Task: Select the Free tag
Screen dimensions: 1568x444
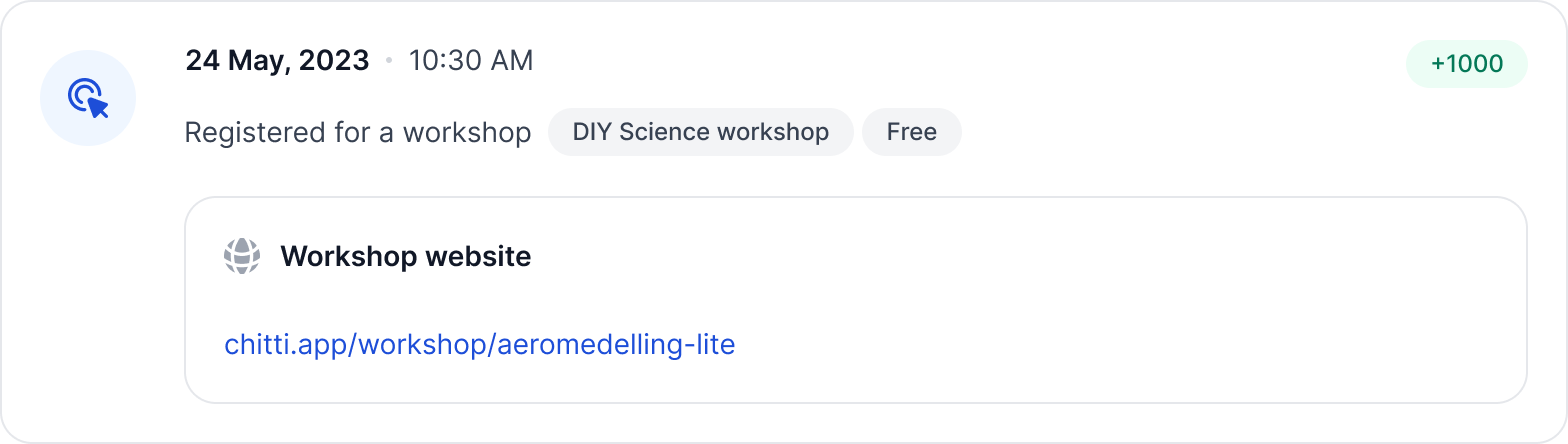Action: pyautogui.click(x=911, y=132)
